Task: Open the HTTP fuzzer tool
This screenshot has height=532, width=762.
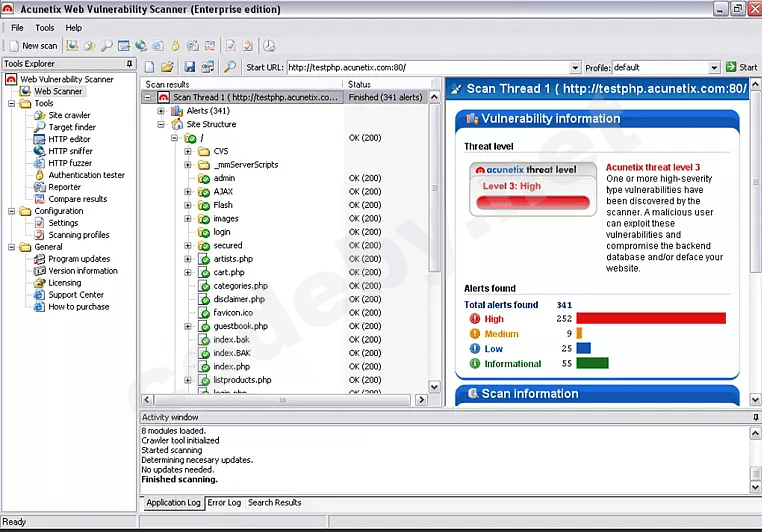Action: click(70, 163)
